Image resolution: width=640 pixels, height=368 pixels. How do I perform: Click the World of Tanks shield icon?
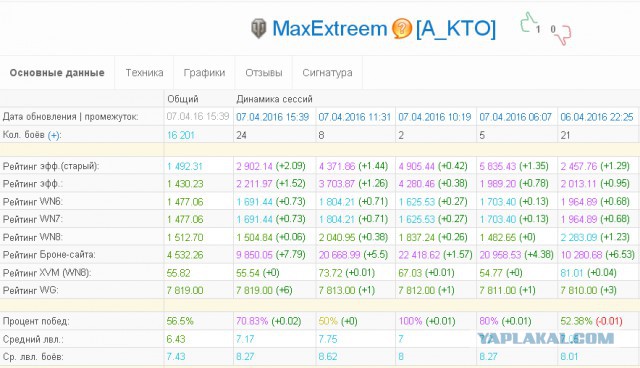click(258, 29)
